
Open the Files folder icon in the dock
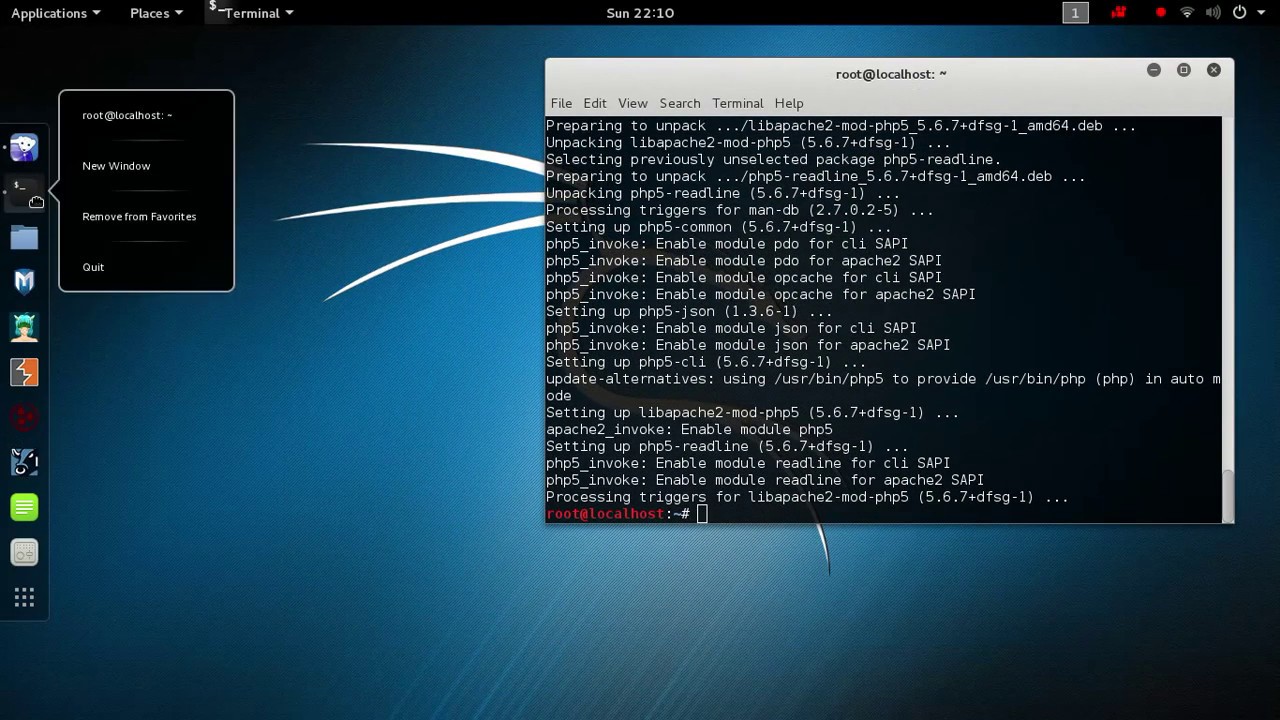point(24,237)
